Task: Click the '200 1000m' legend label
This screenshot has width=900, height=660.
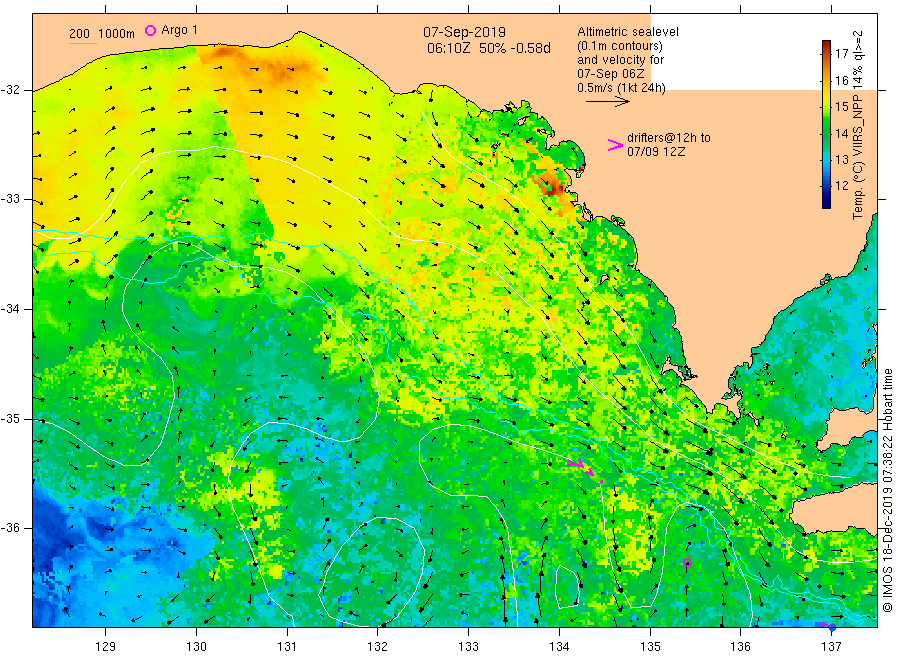Action: 102,33
